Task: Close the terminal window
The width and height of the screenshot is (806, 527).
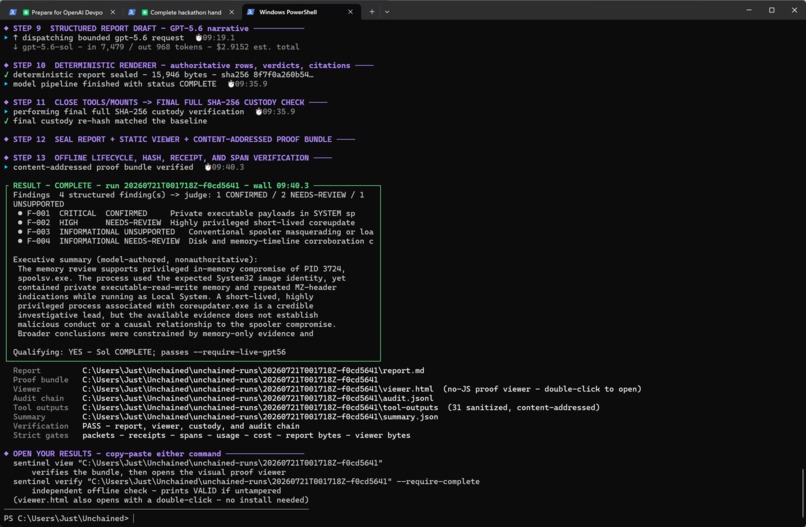Action: [795, 10]
